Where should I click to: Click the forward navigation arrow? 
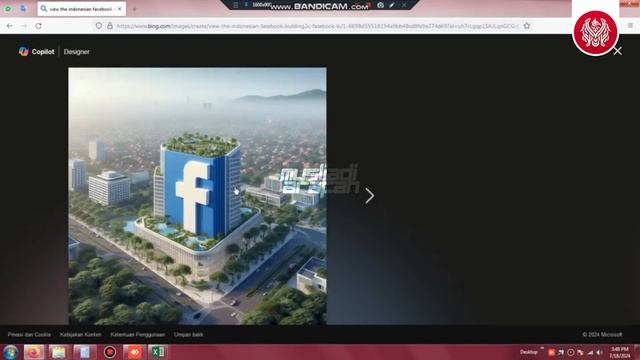point(24,26)
